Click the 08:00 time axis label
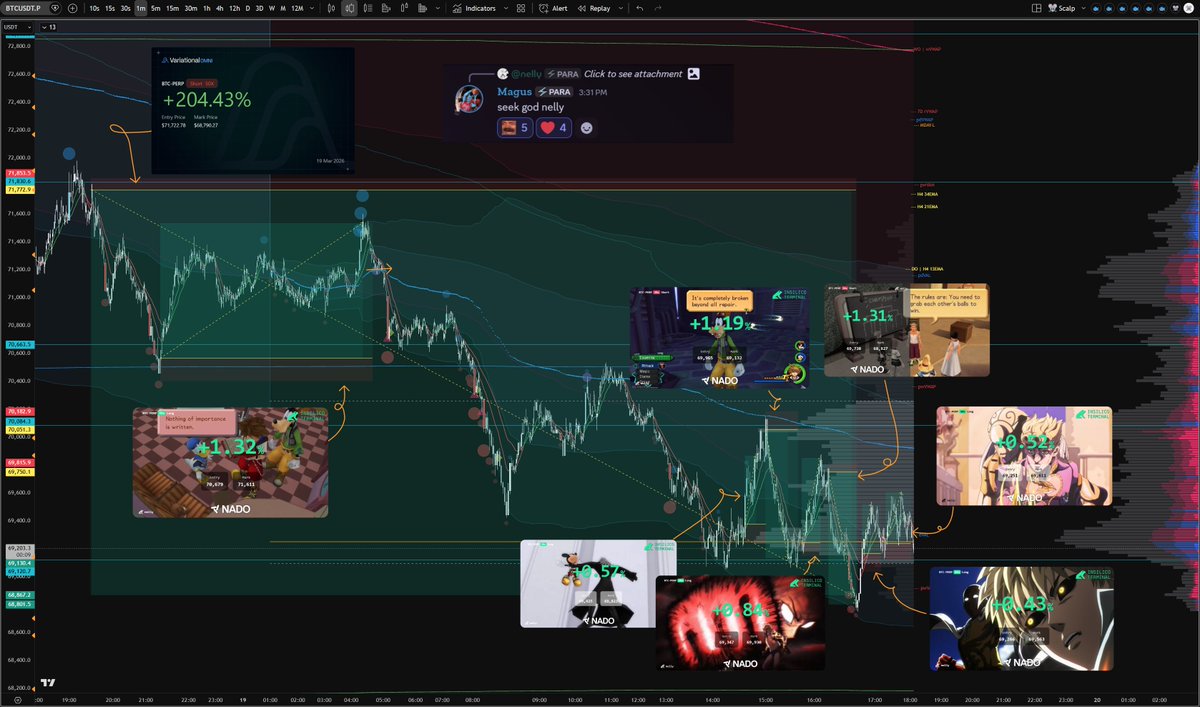1200x707 pixels. pos(472,699)
